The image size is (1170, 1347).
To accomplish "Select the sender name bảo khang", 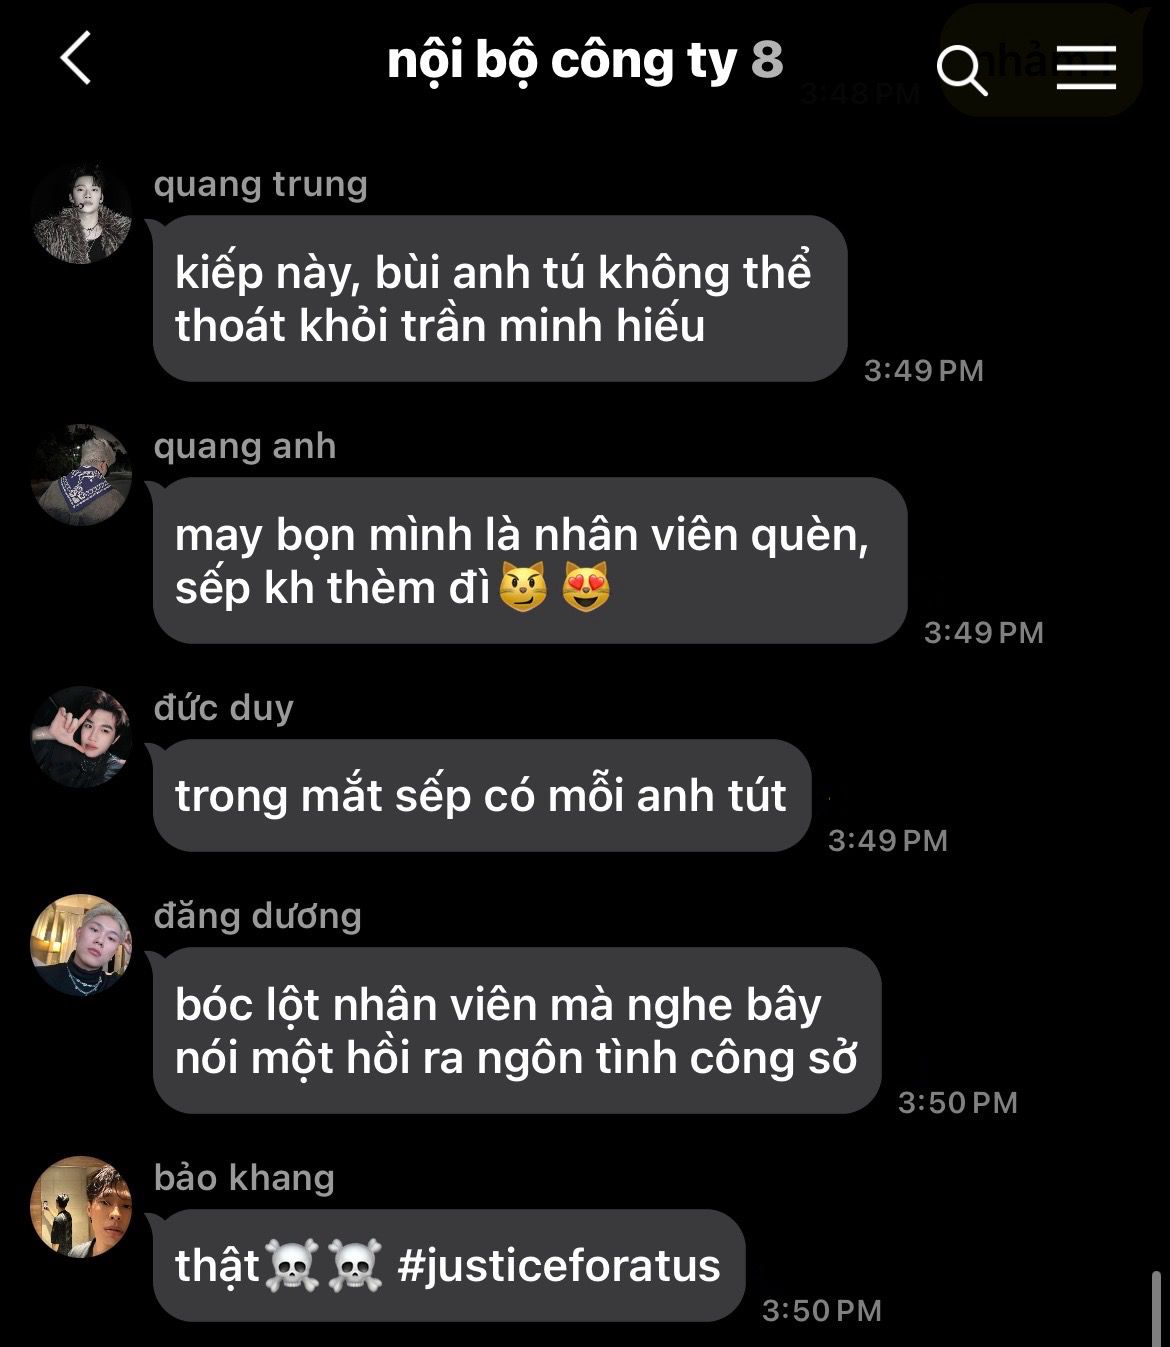I will [x=244, y=1178].
